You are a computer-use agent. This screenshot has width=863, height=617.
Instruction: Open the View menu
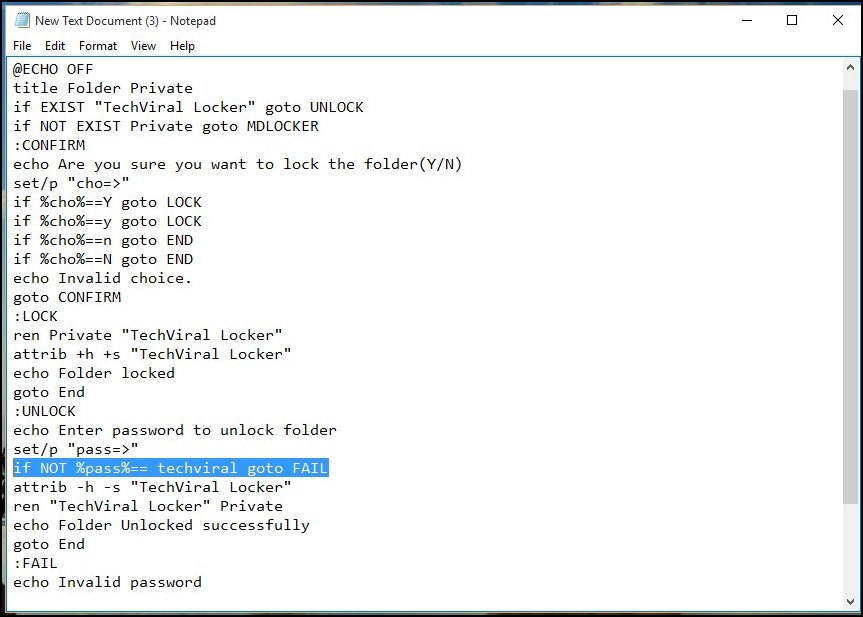[143, 46]
